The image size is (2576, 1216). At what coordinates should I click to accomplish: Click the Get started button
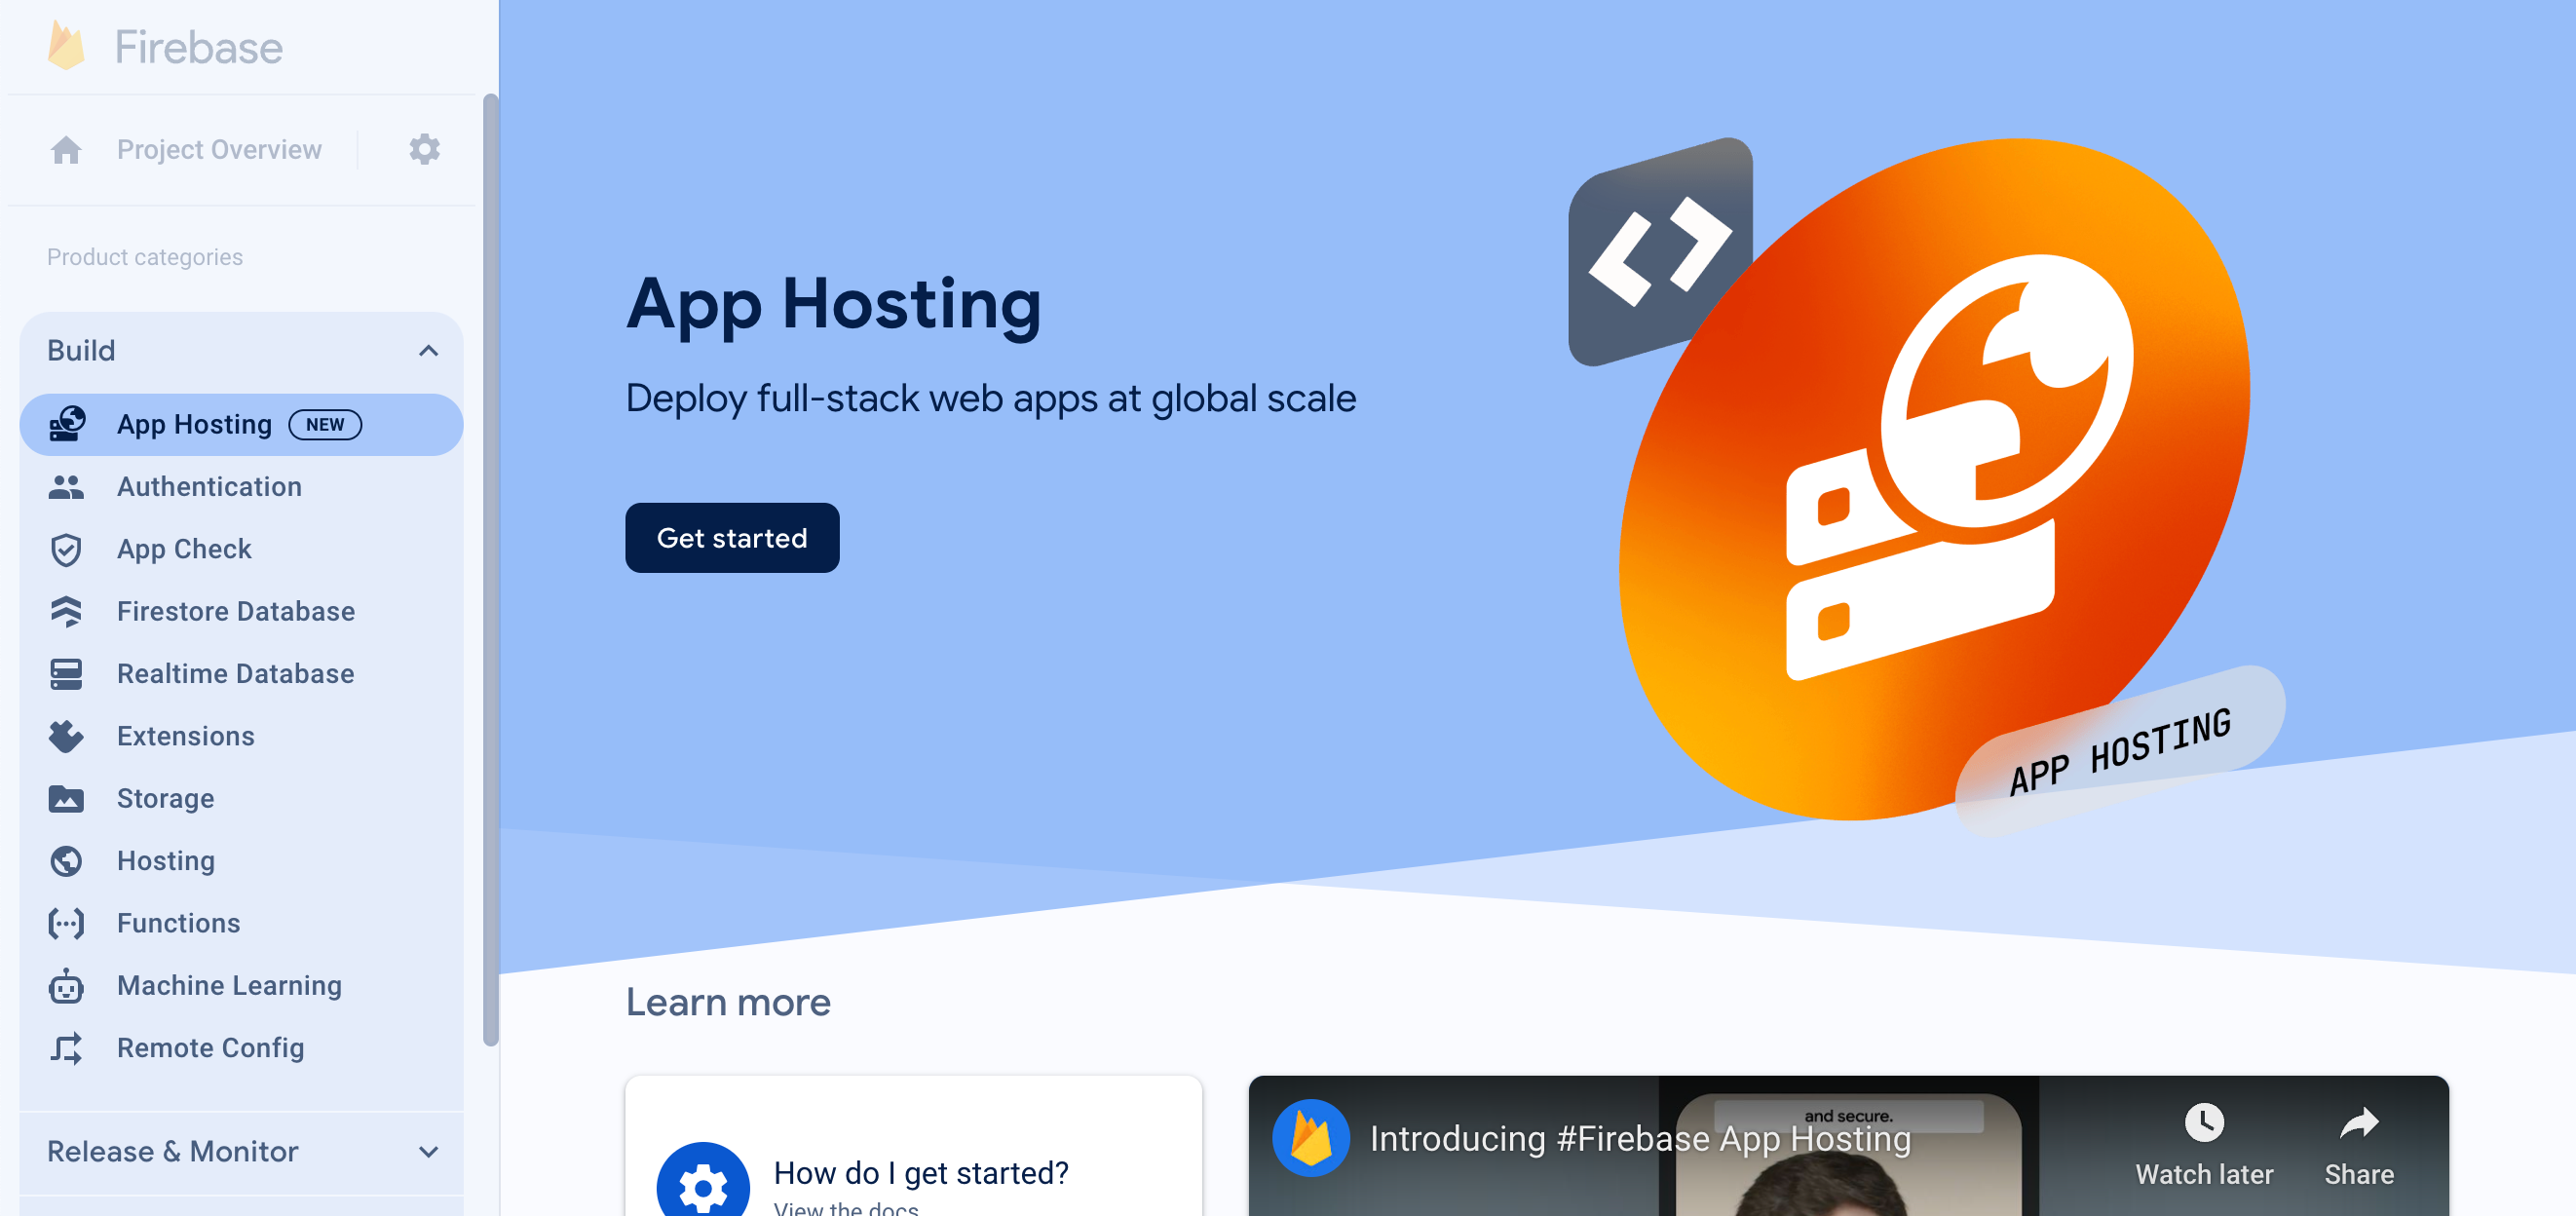tap(733, 537)
